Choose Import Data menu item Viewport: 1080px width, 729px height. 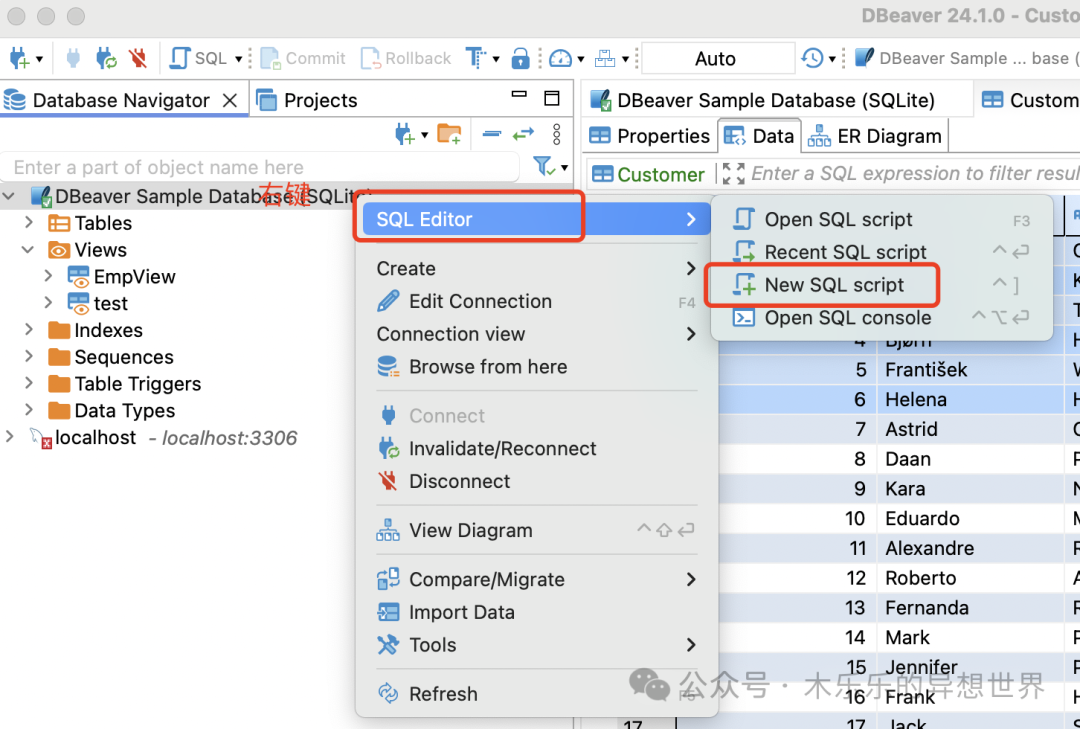point(537,612)
